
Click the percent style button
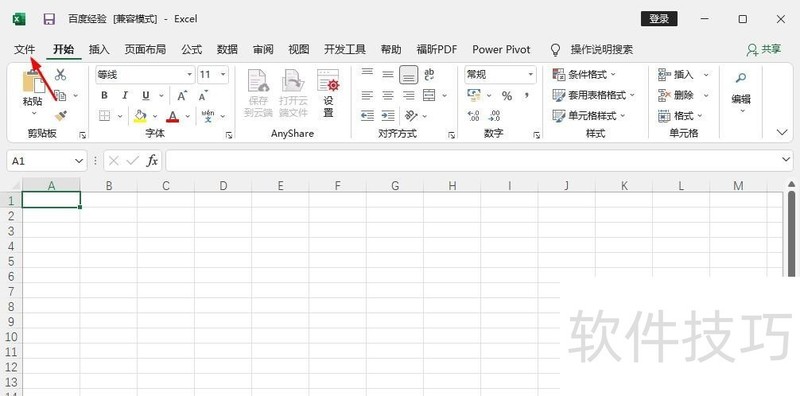(x=507, y=95)
